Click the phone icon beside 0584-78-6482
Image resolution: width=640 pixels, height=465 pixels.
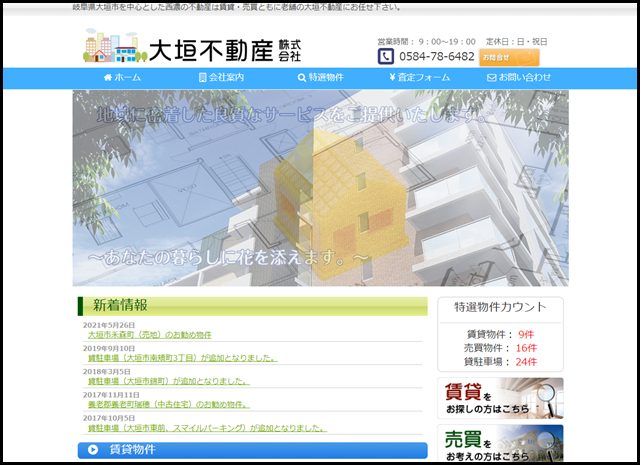point(386,56)
